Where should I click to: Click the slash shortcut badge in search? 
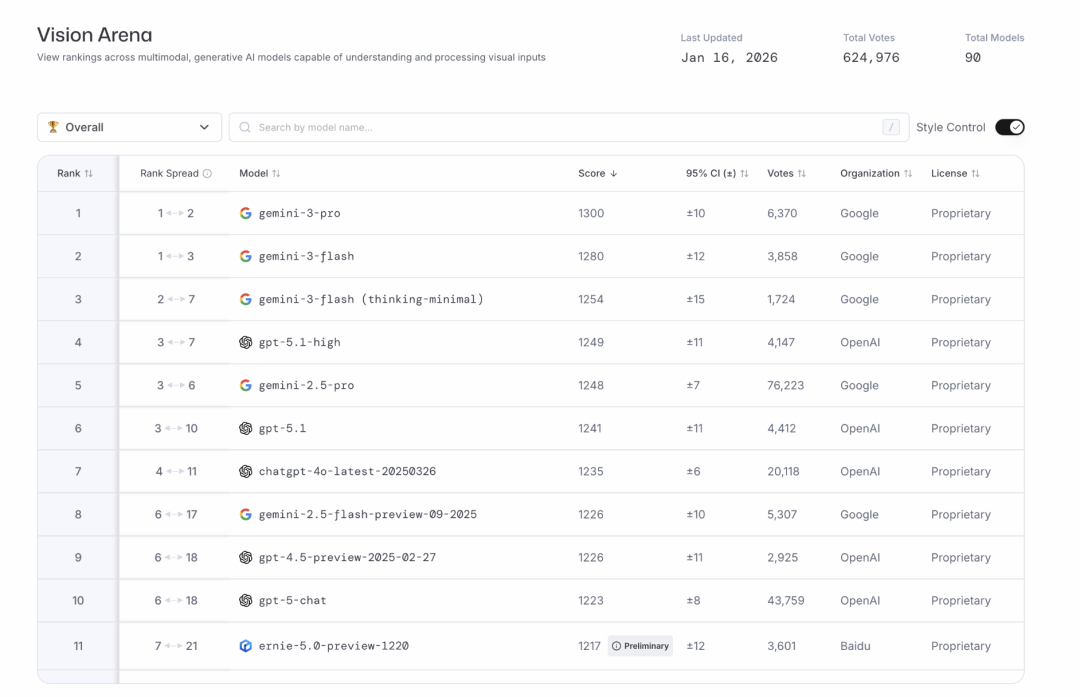click(x=891, y=127)
